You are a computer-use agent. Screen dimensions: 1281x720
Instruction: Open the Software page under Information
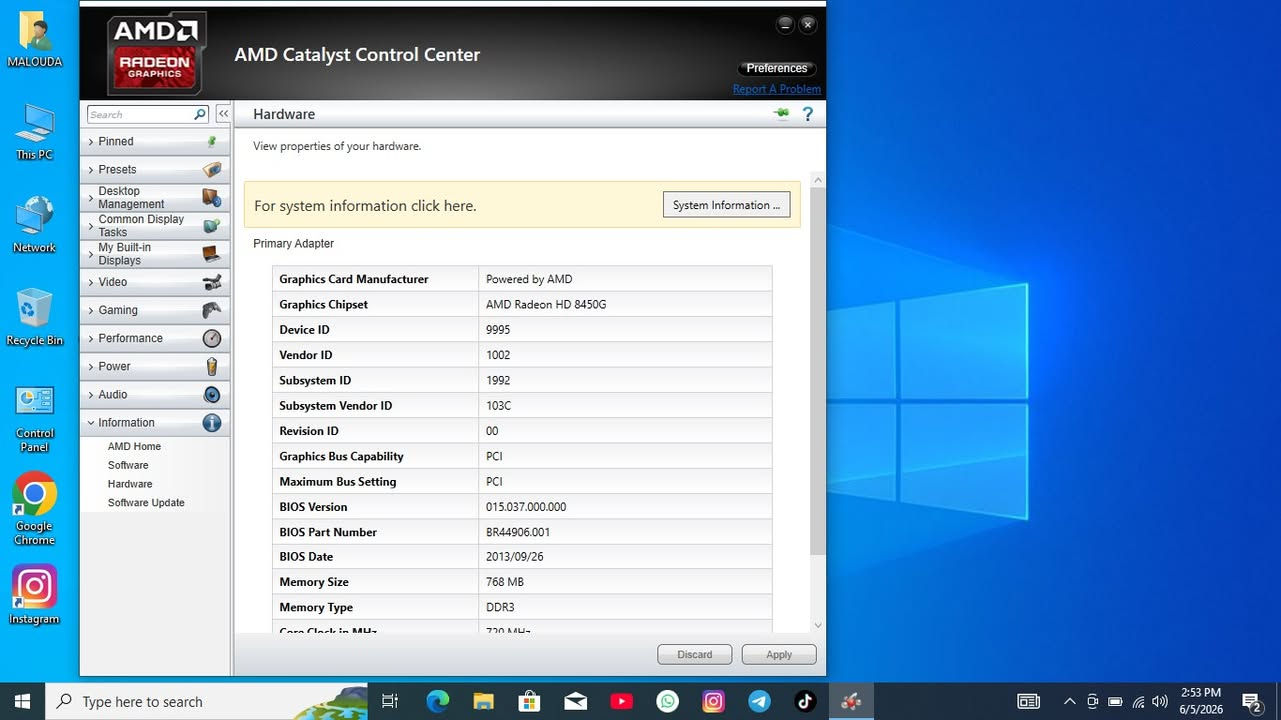(x=128, y=465)
